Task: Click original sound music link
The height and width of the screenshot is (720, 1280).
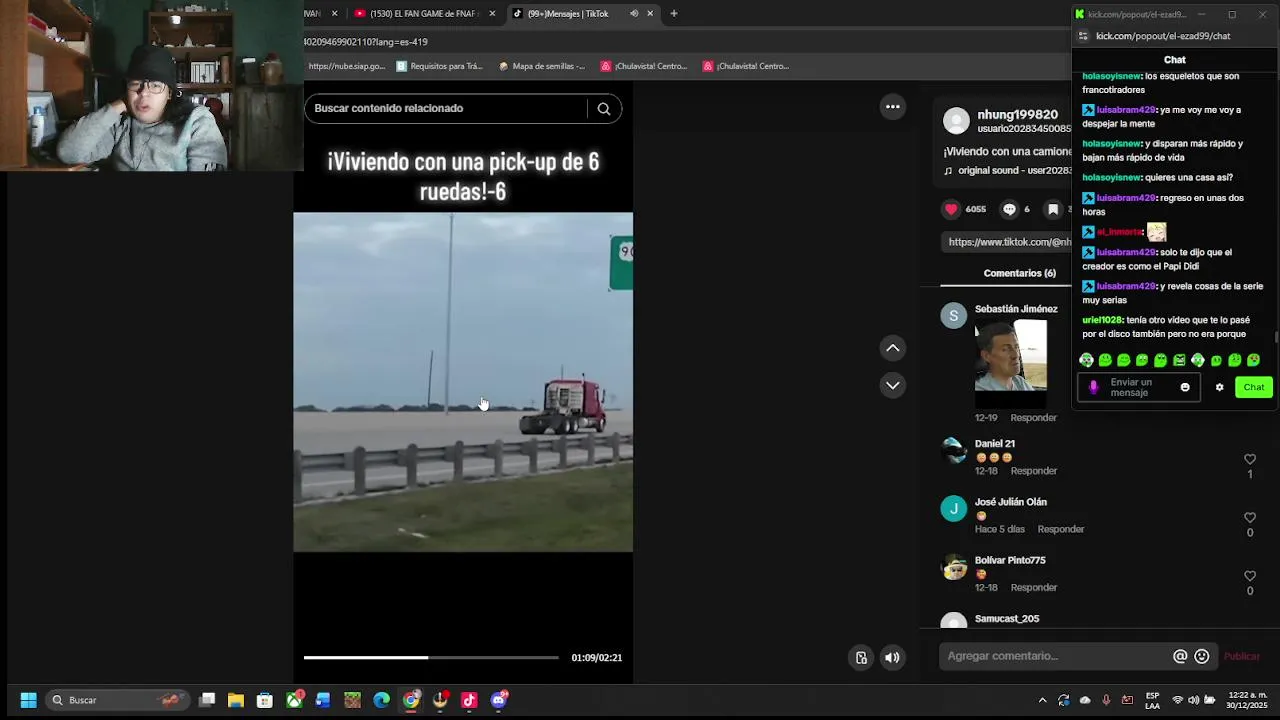Action: 1008,171
